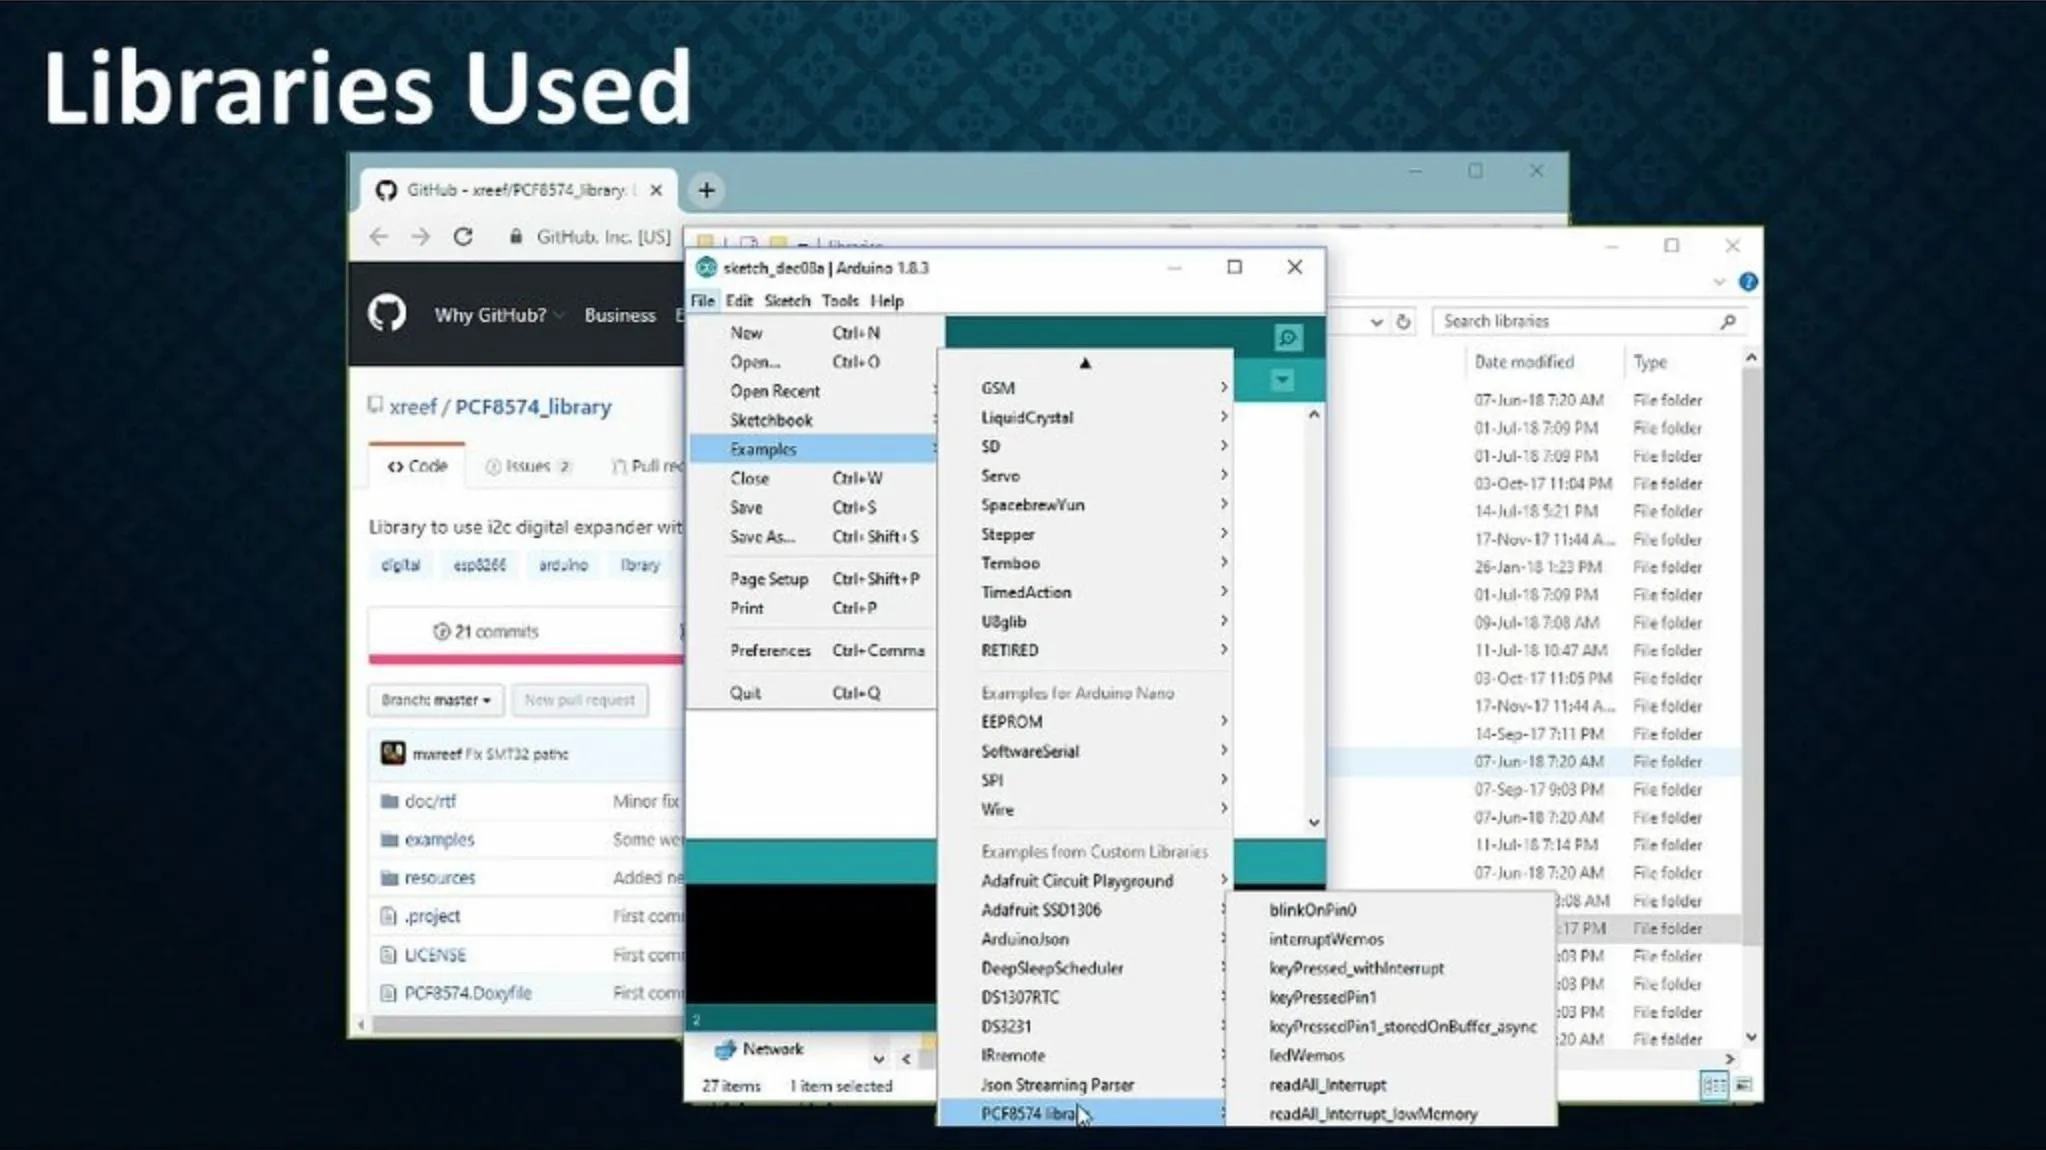
Task: Open the readAll_Interrupt example sketch
Action: coord(1391,1084)
